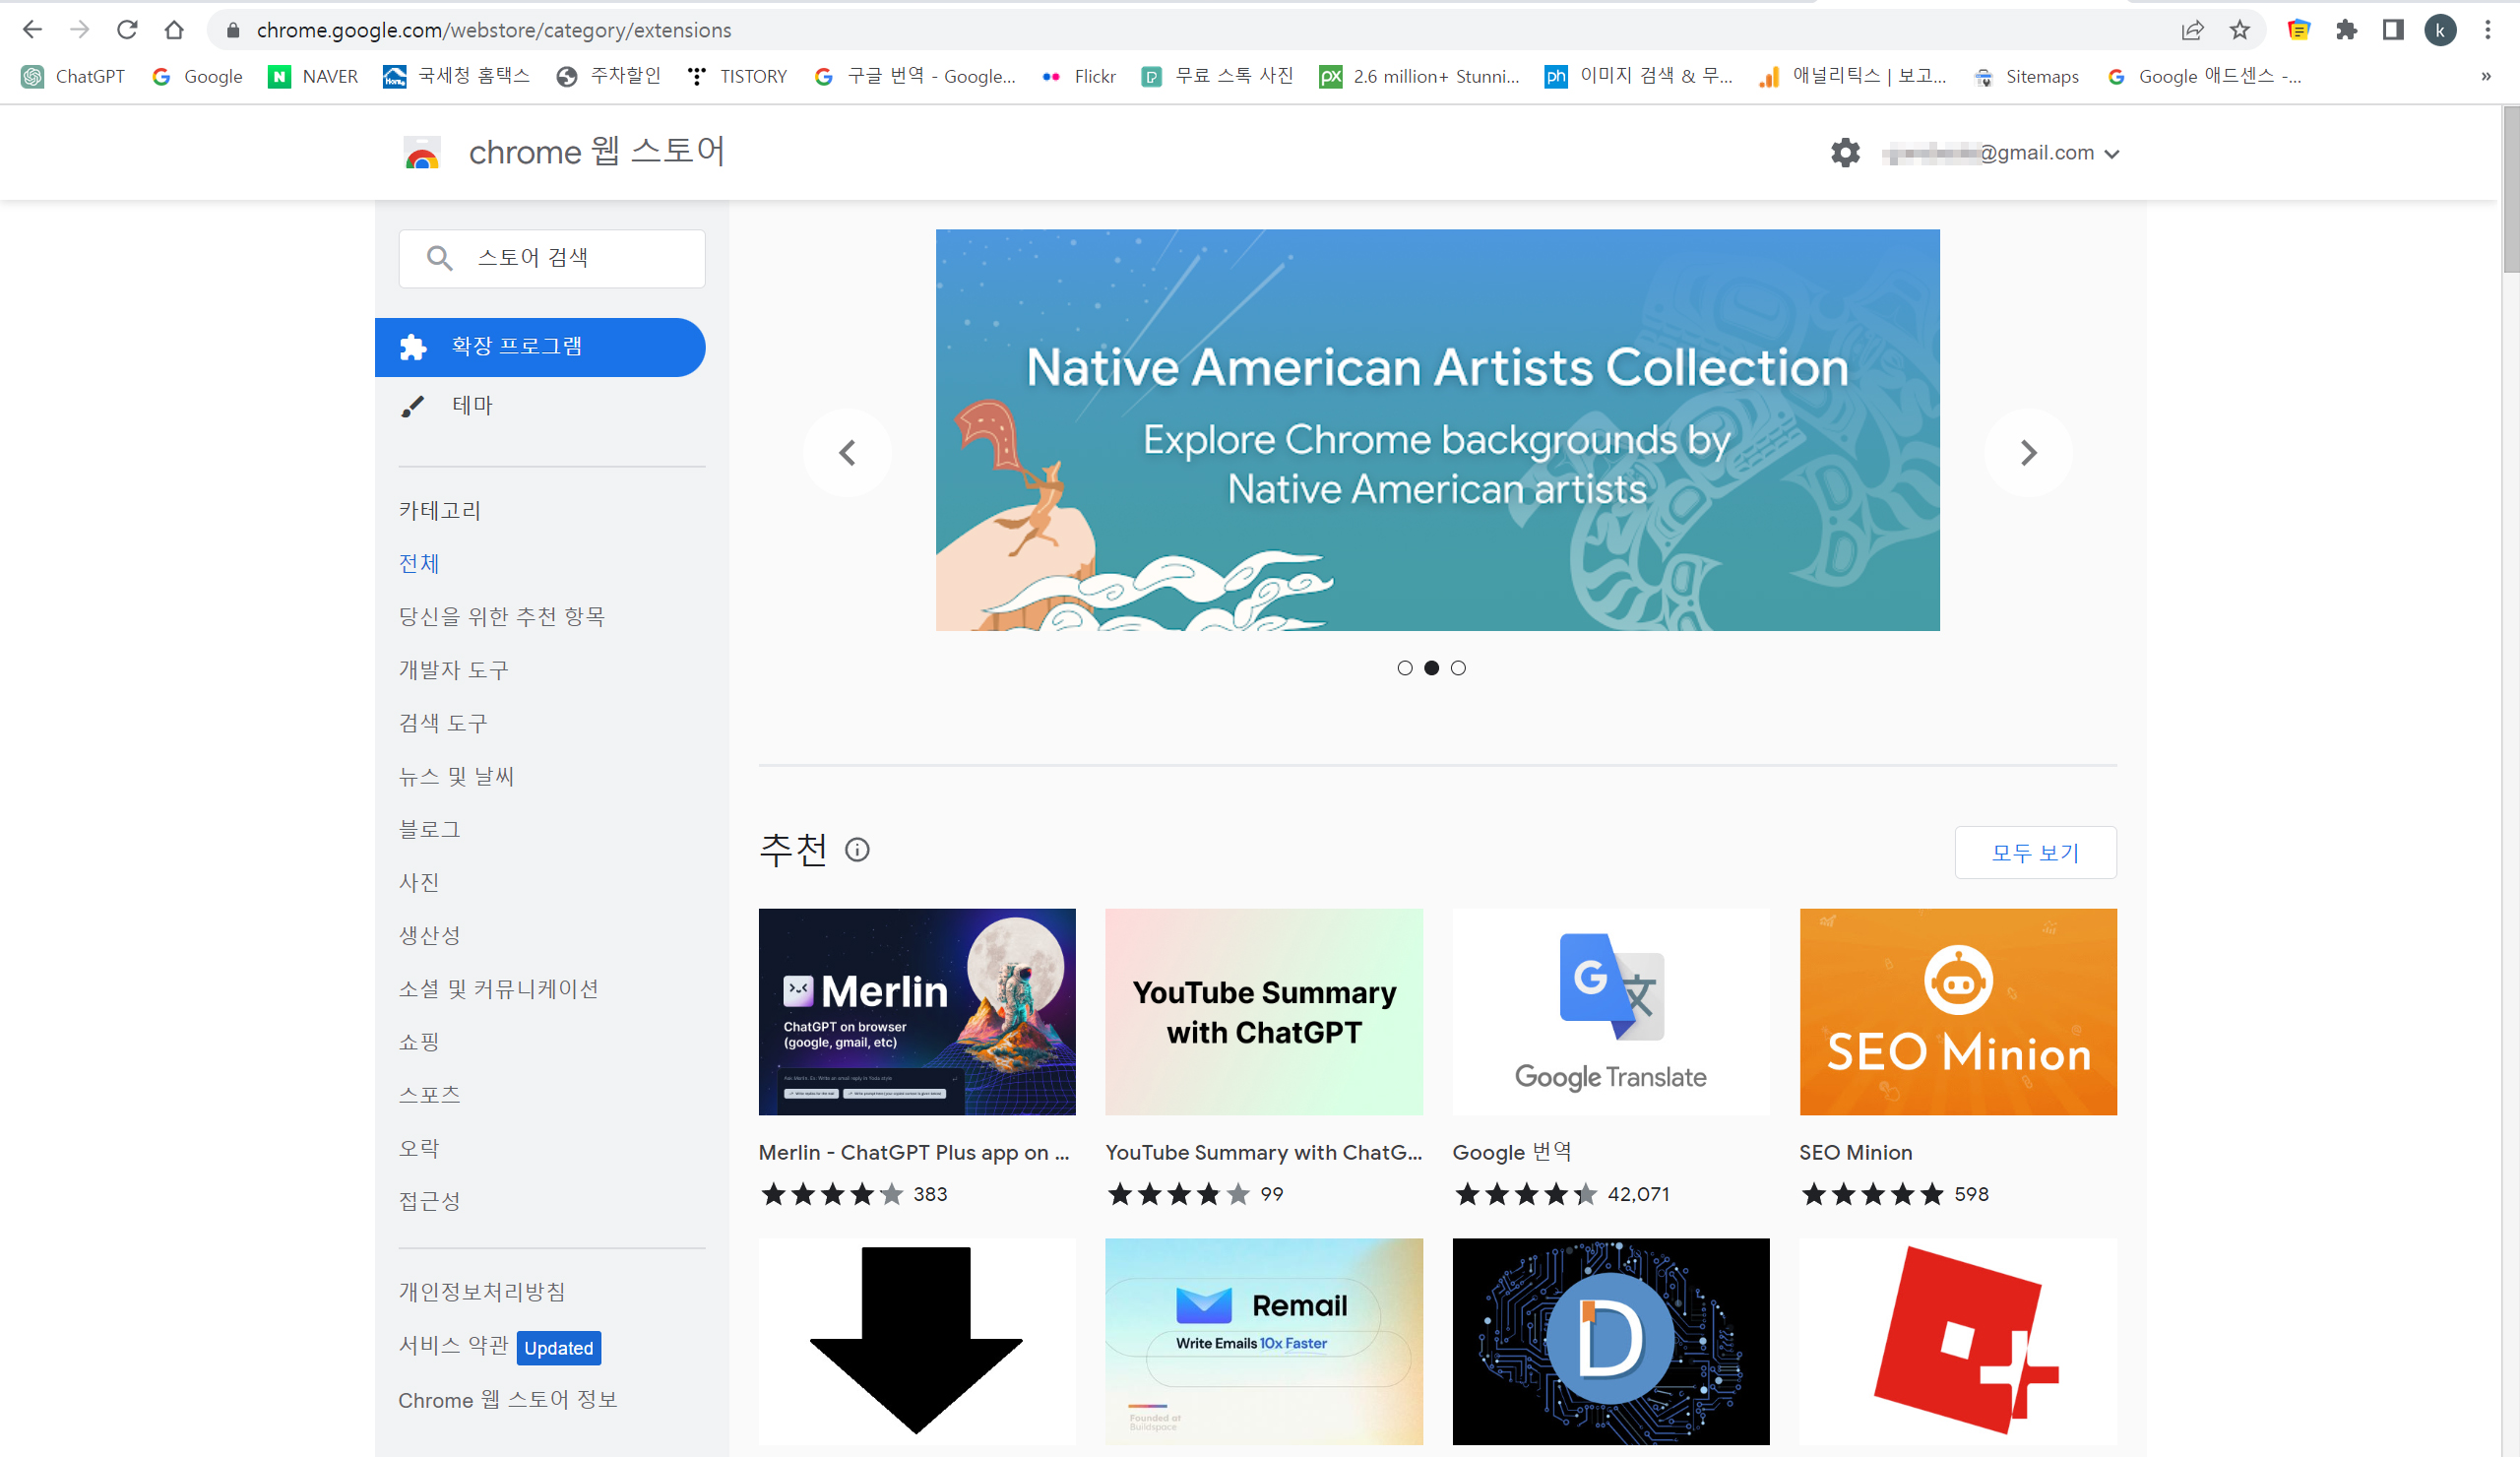2520x1457 pixels.
Task: Open the 애널리틱스 bookmark
Action: [1853, 77]
